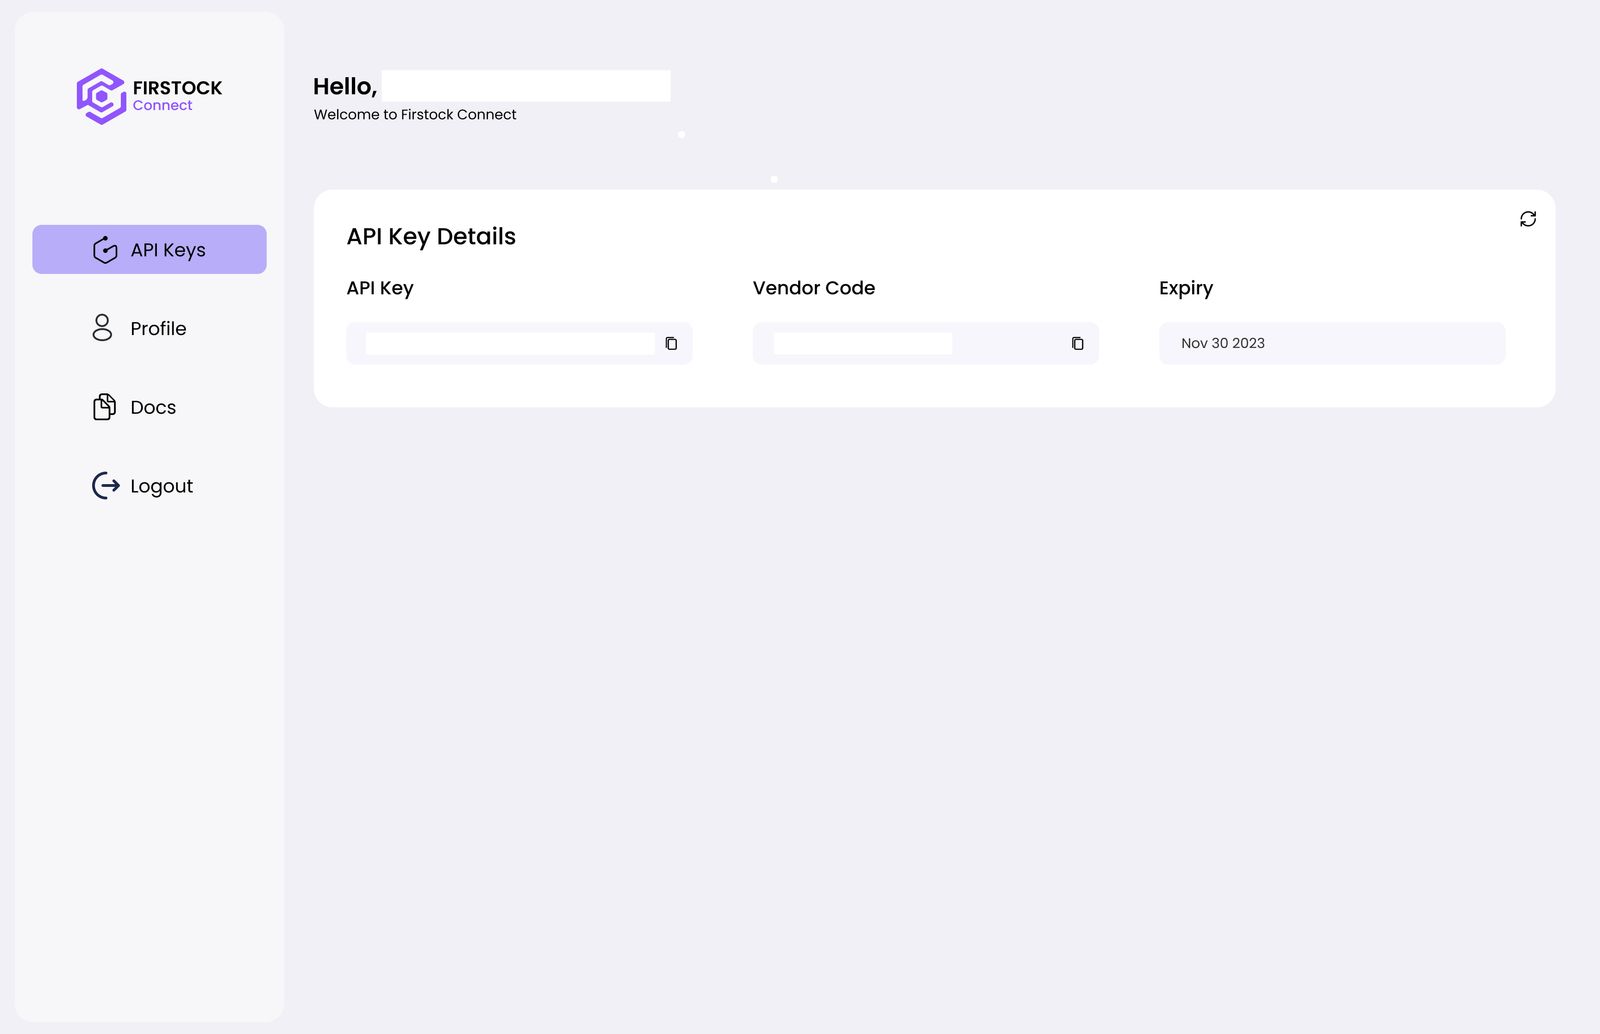Copy the API Key using its copy icon
This screenshot has height=1034, width=1600.
coord(671,343)
